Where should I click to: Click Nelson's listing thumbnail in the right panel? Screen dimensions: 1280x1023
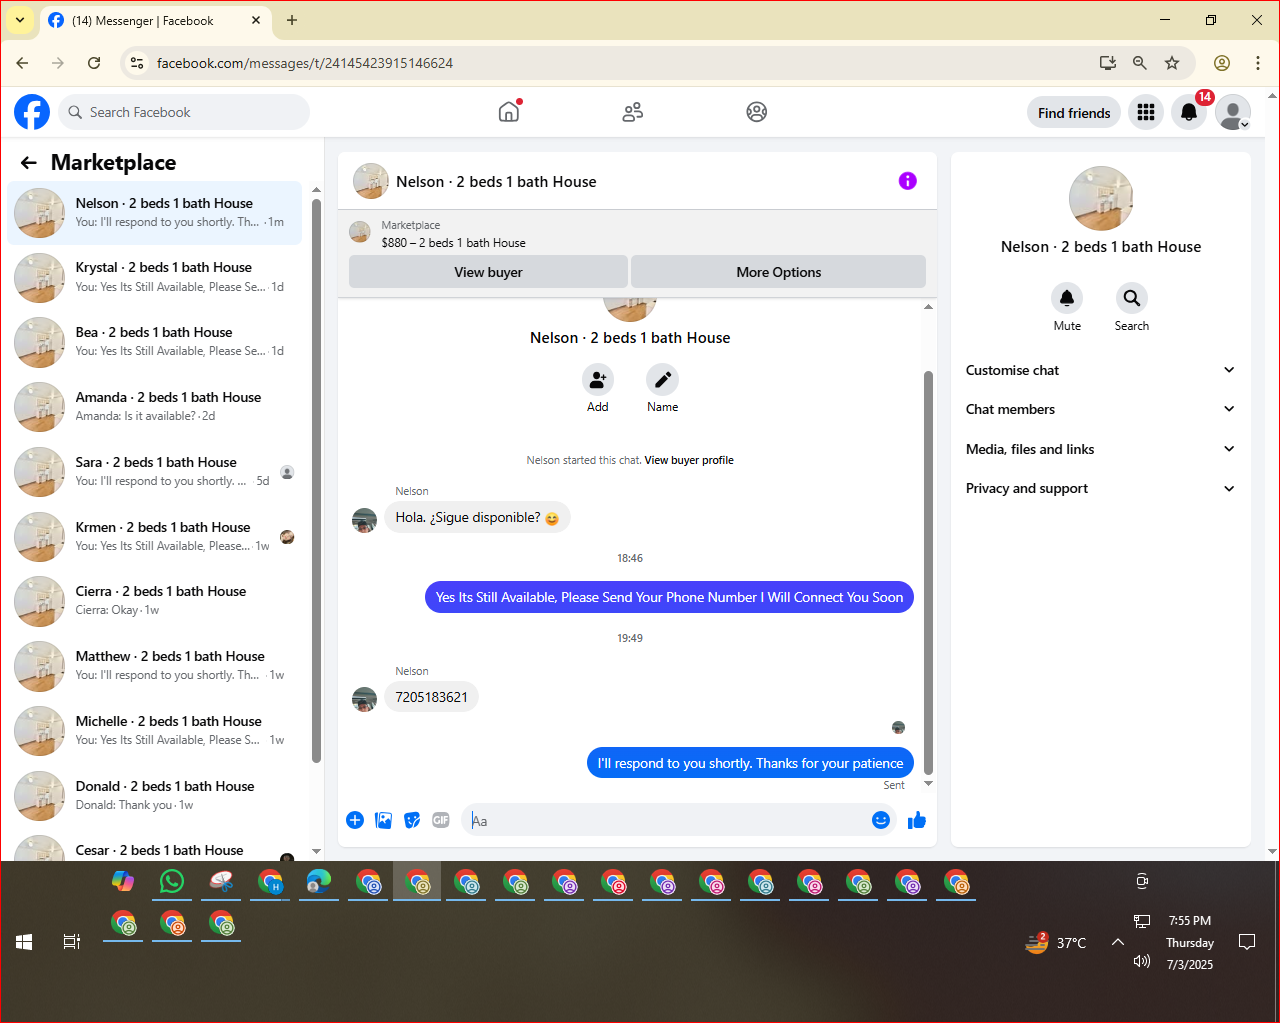[x=1101, y=198]
